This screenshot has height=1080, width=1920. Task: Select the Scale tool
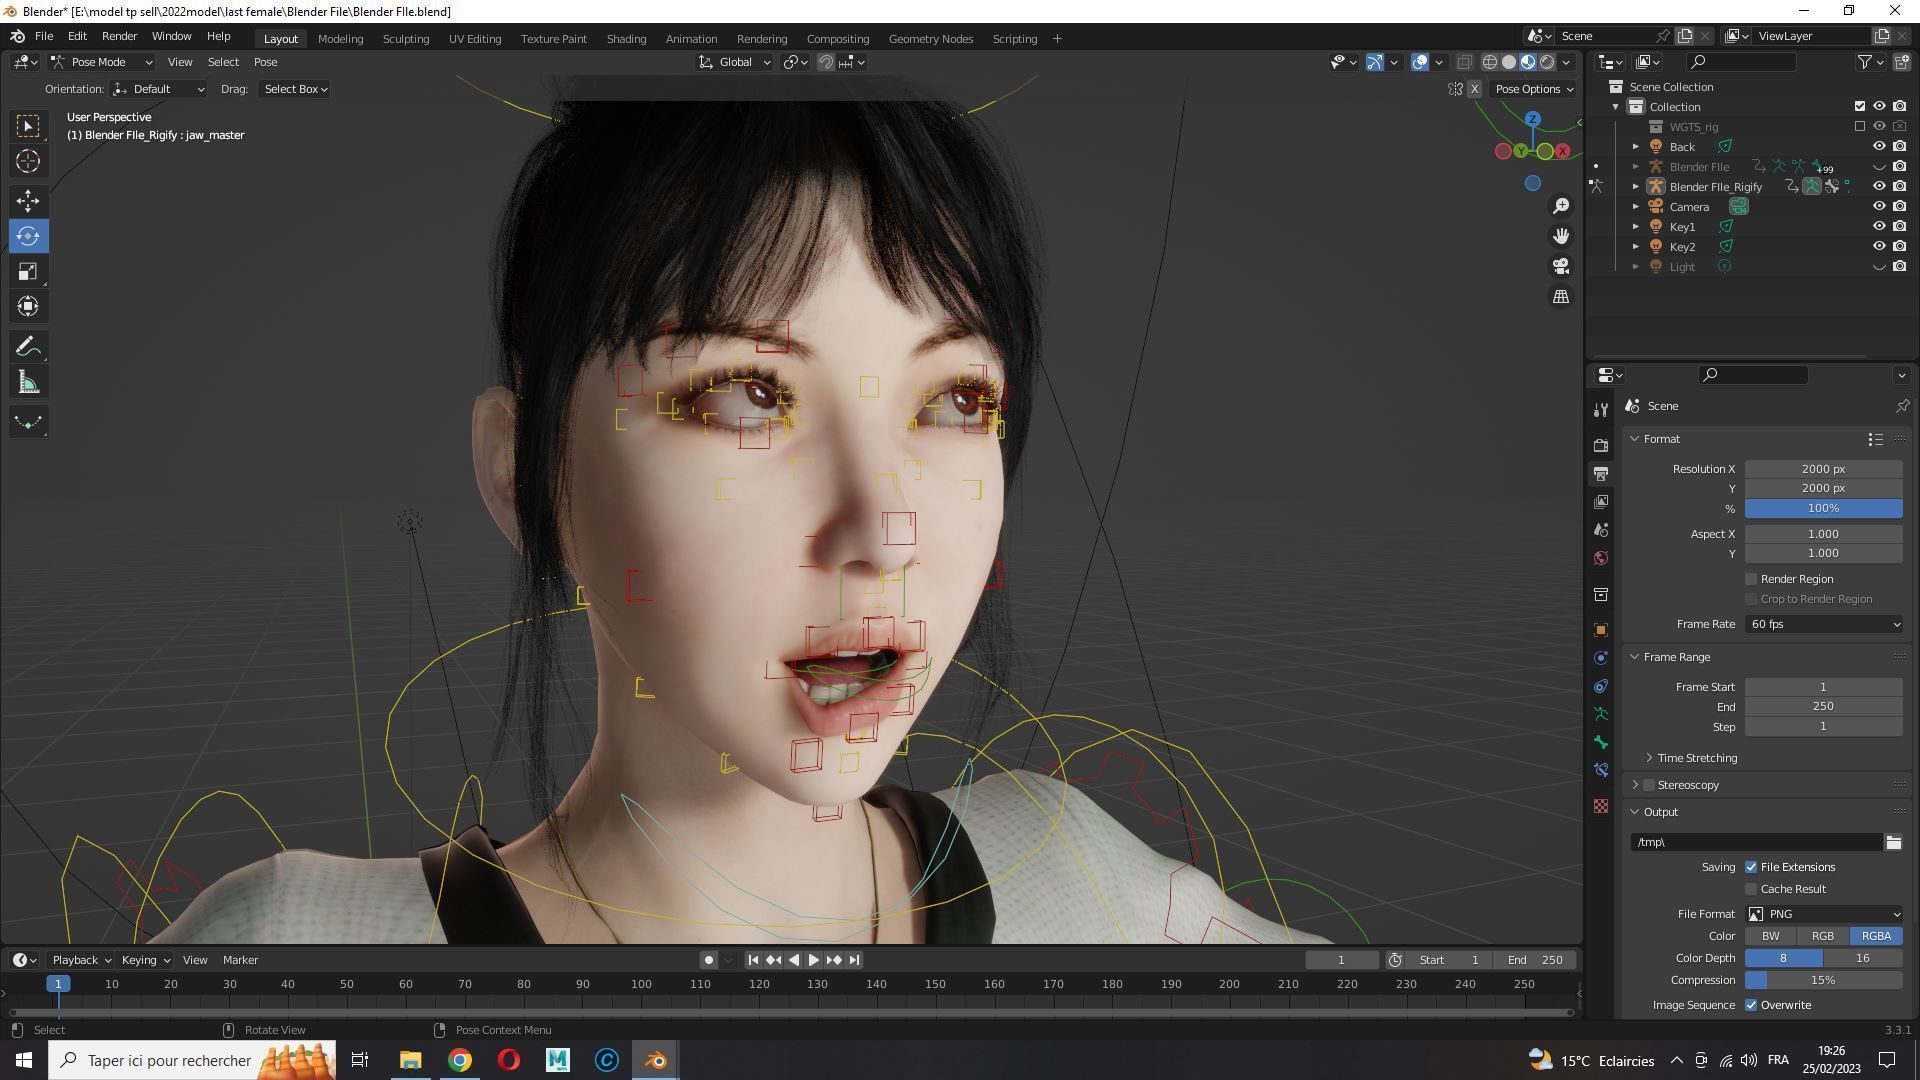point(28,272)
